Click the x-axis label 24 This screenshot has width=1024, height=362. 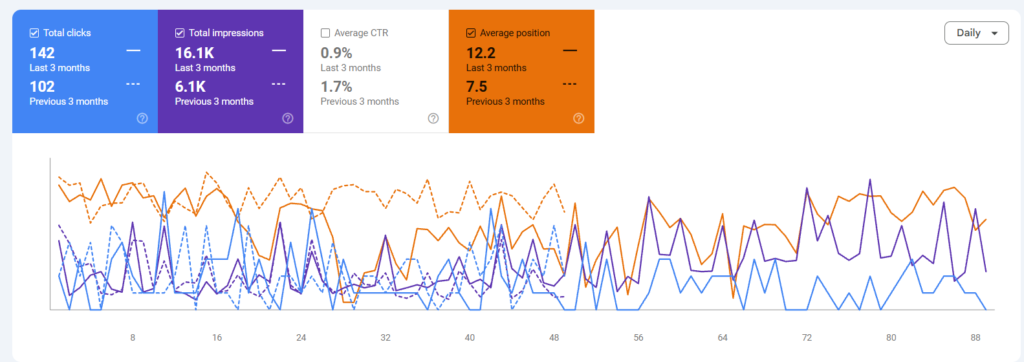[x=301, y=338]
